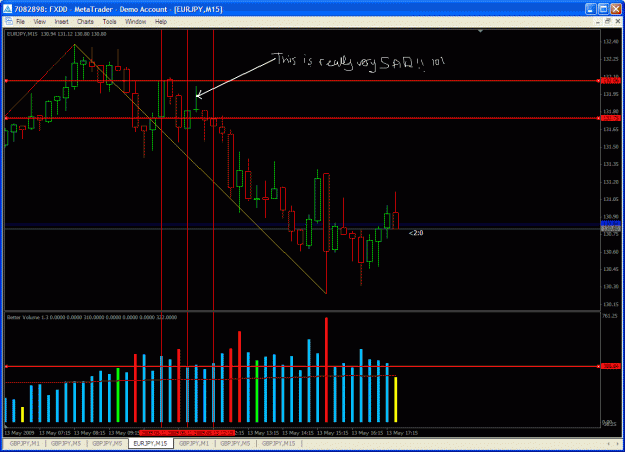Open the Charts menu
Screen dimensions: 625x452
click(x=85, y=22)
